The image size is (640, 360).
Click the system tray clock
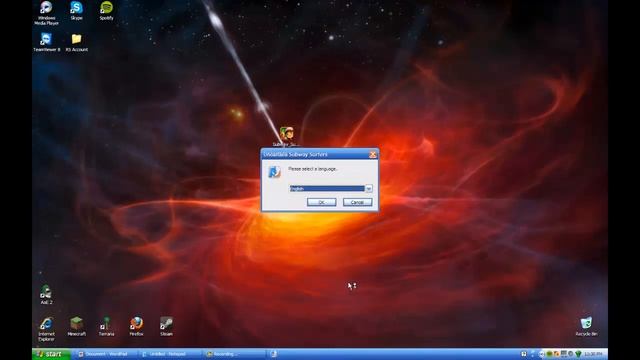pyautogui.click(x=593, y=354)
